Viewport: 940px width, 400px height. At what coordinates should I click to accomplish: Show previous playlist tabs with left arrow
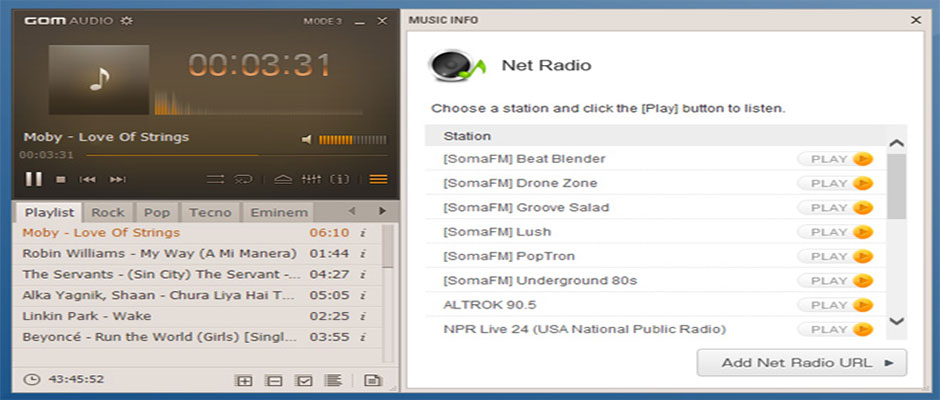click(x=352, y=210)
